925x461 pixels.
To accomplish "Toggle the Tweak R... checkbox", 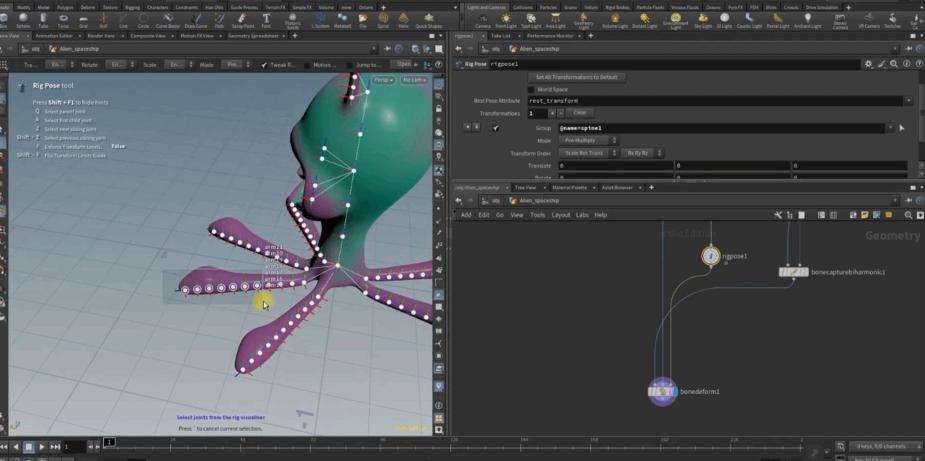I will [x=263, y=64].
